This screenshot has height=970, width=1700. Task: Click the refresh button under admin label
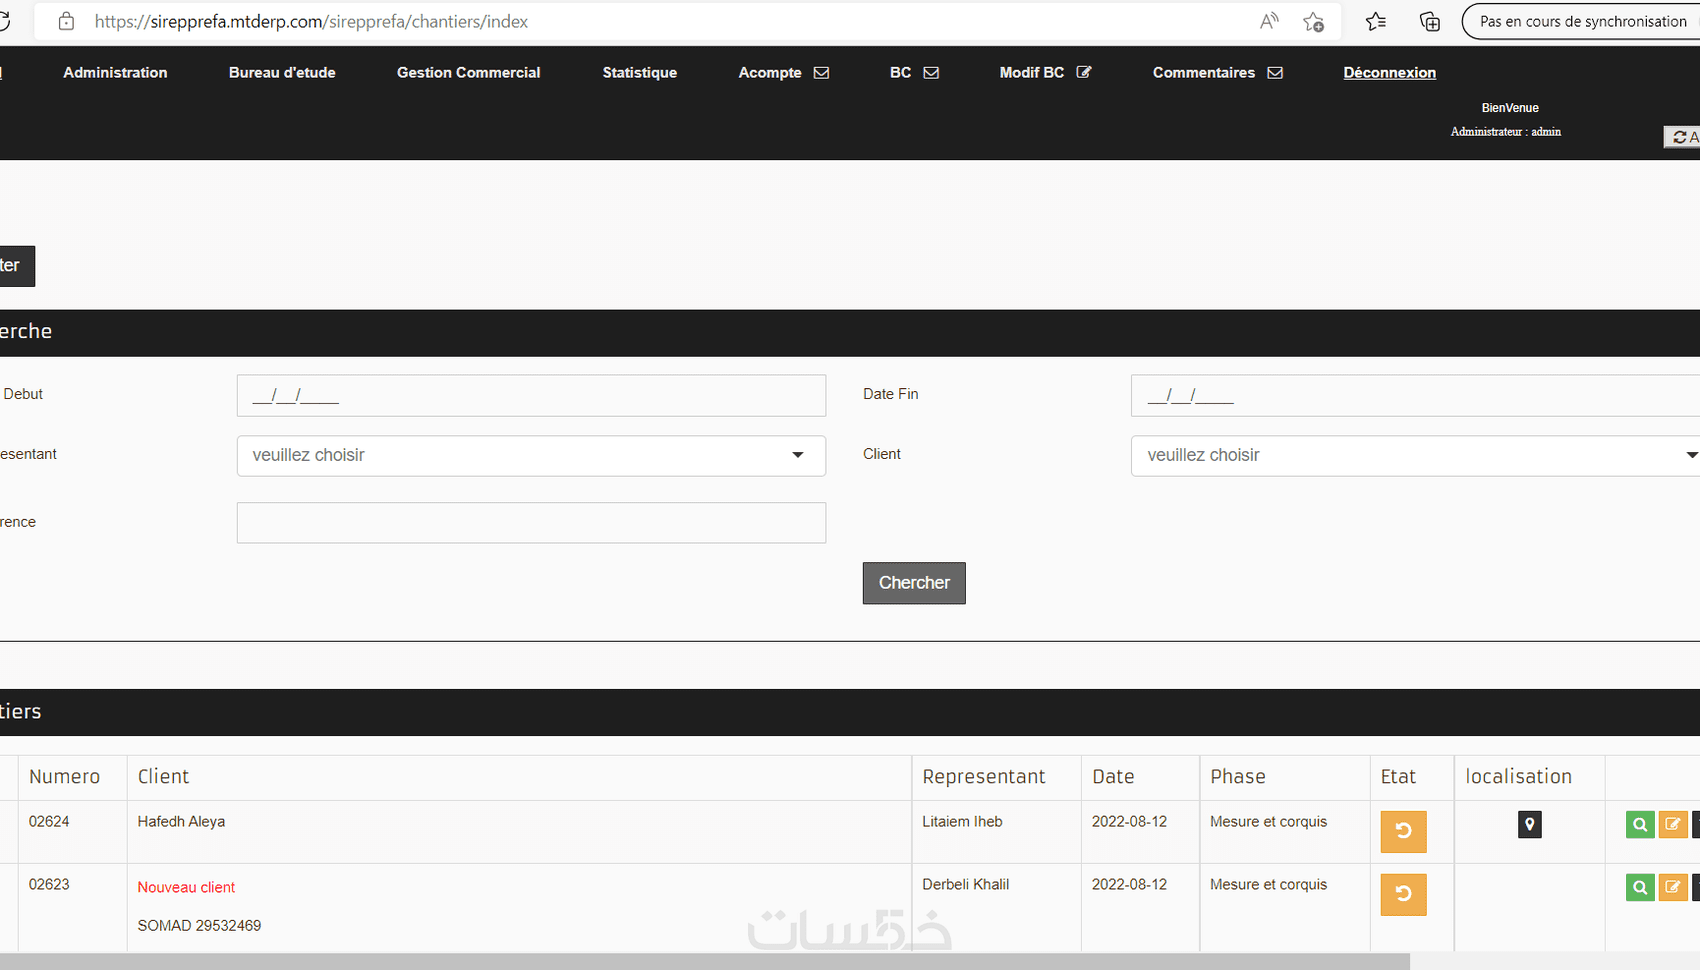tap(1682, 137)
